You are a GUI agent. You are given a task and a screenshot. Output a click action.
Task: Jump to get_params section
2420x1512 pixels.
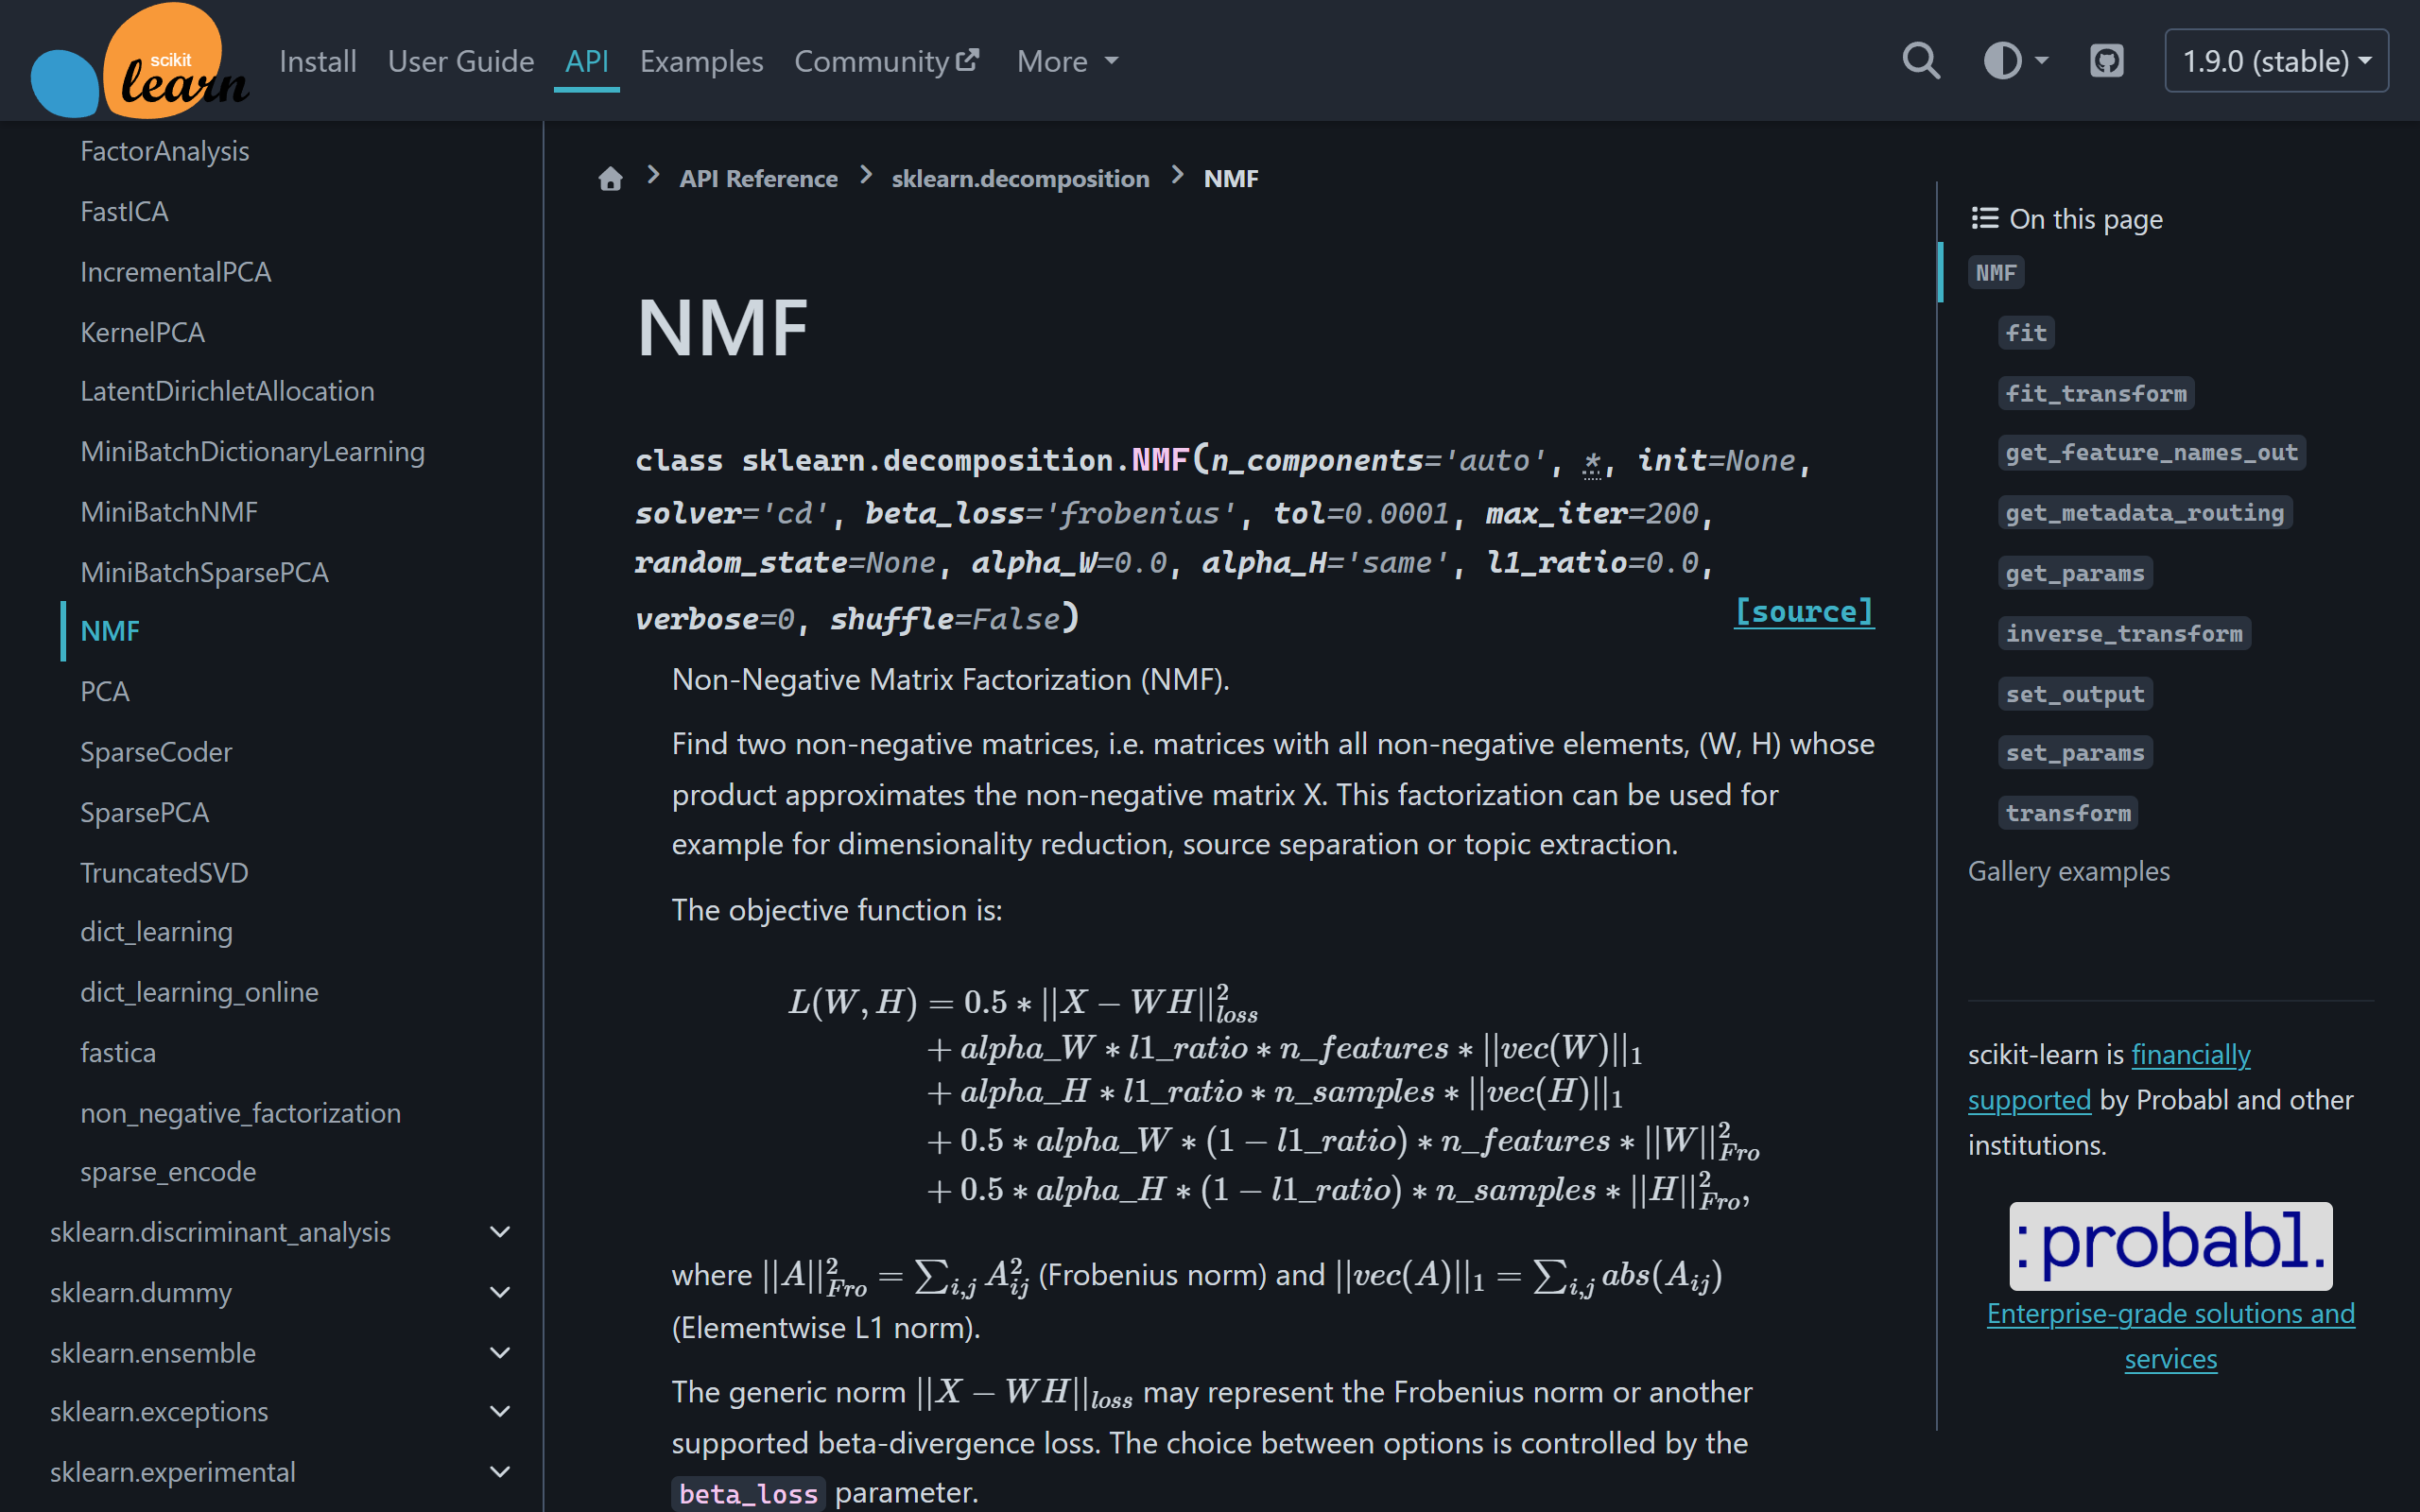[x=2075, y=573]
